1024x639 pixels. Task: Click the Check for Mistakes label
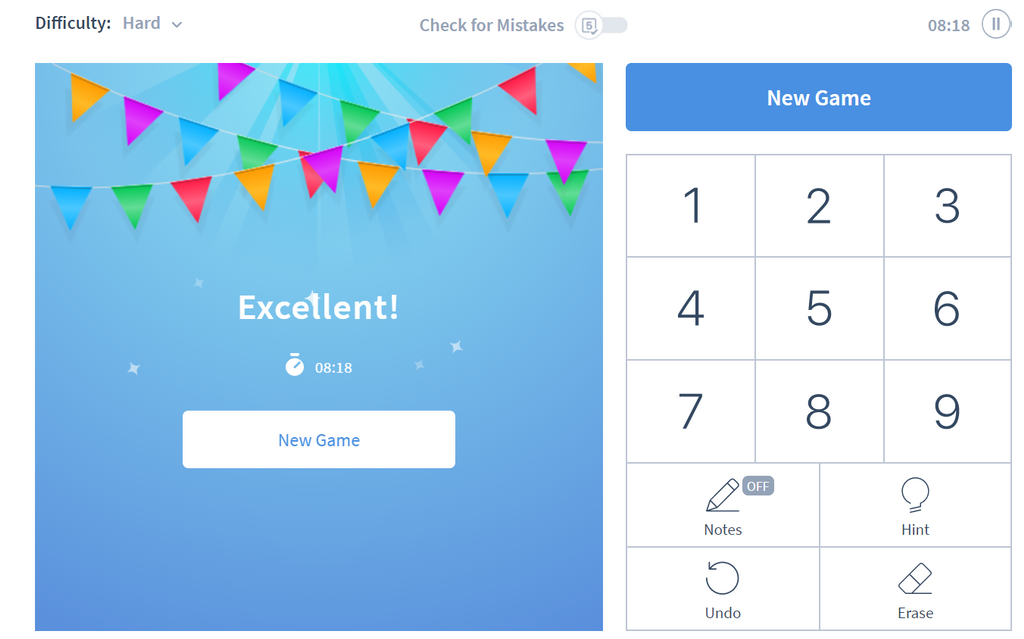pos(491,25)
